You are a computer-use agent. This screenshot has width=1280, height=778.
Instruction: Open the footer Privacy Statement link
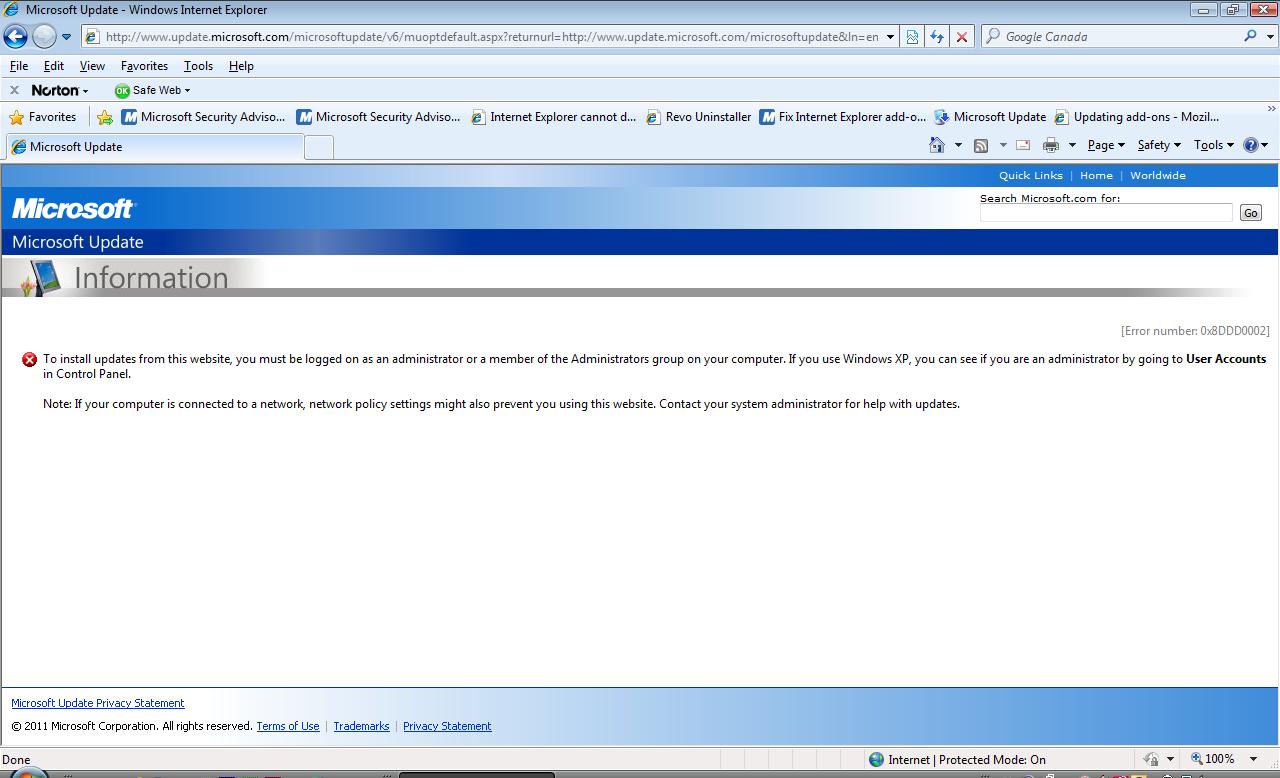point(447,726)
